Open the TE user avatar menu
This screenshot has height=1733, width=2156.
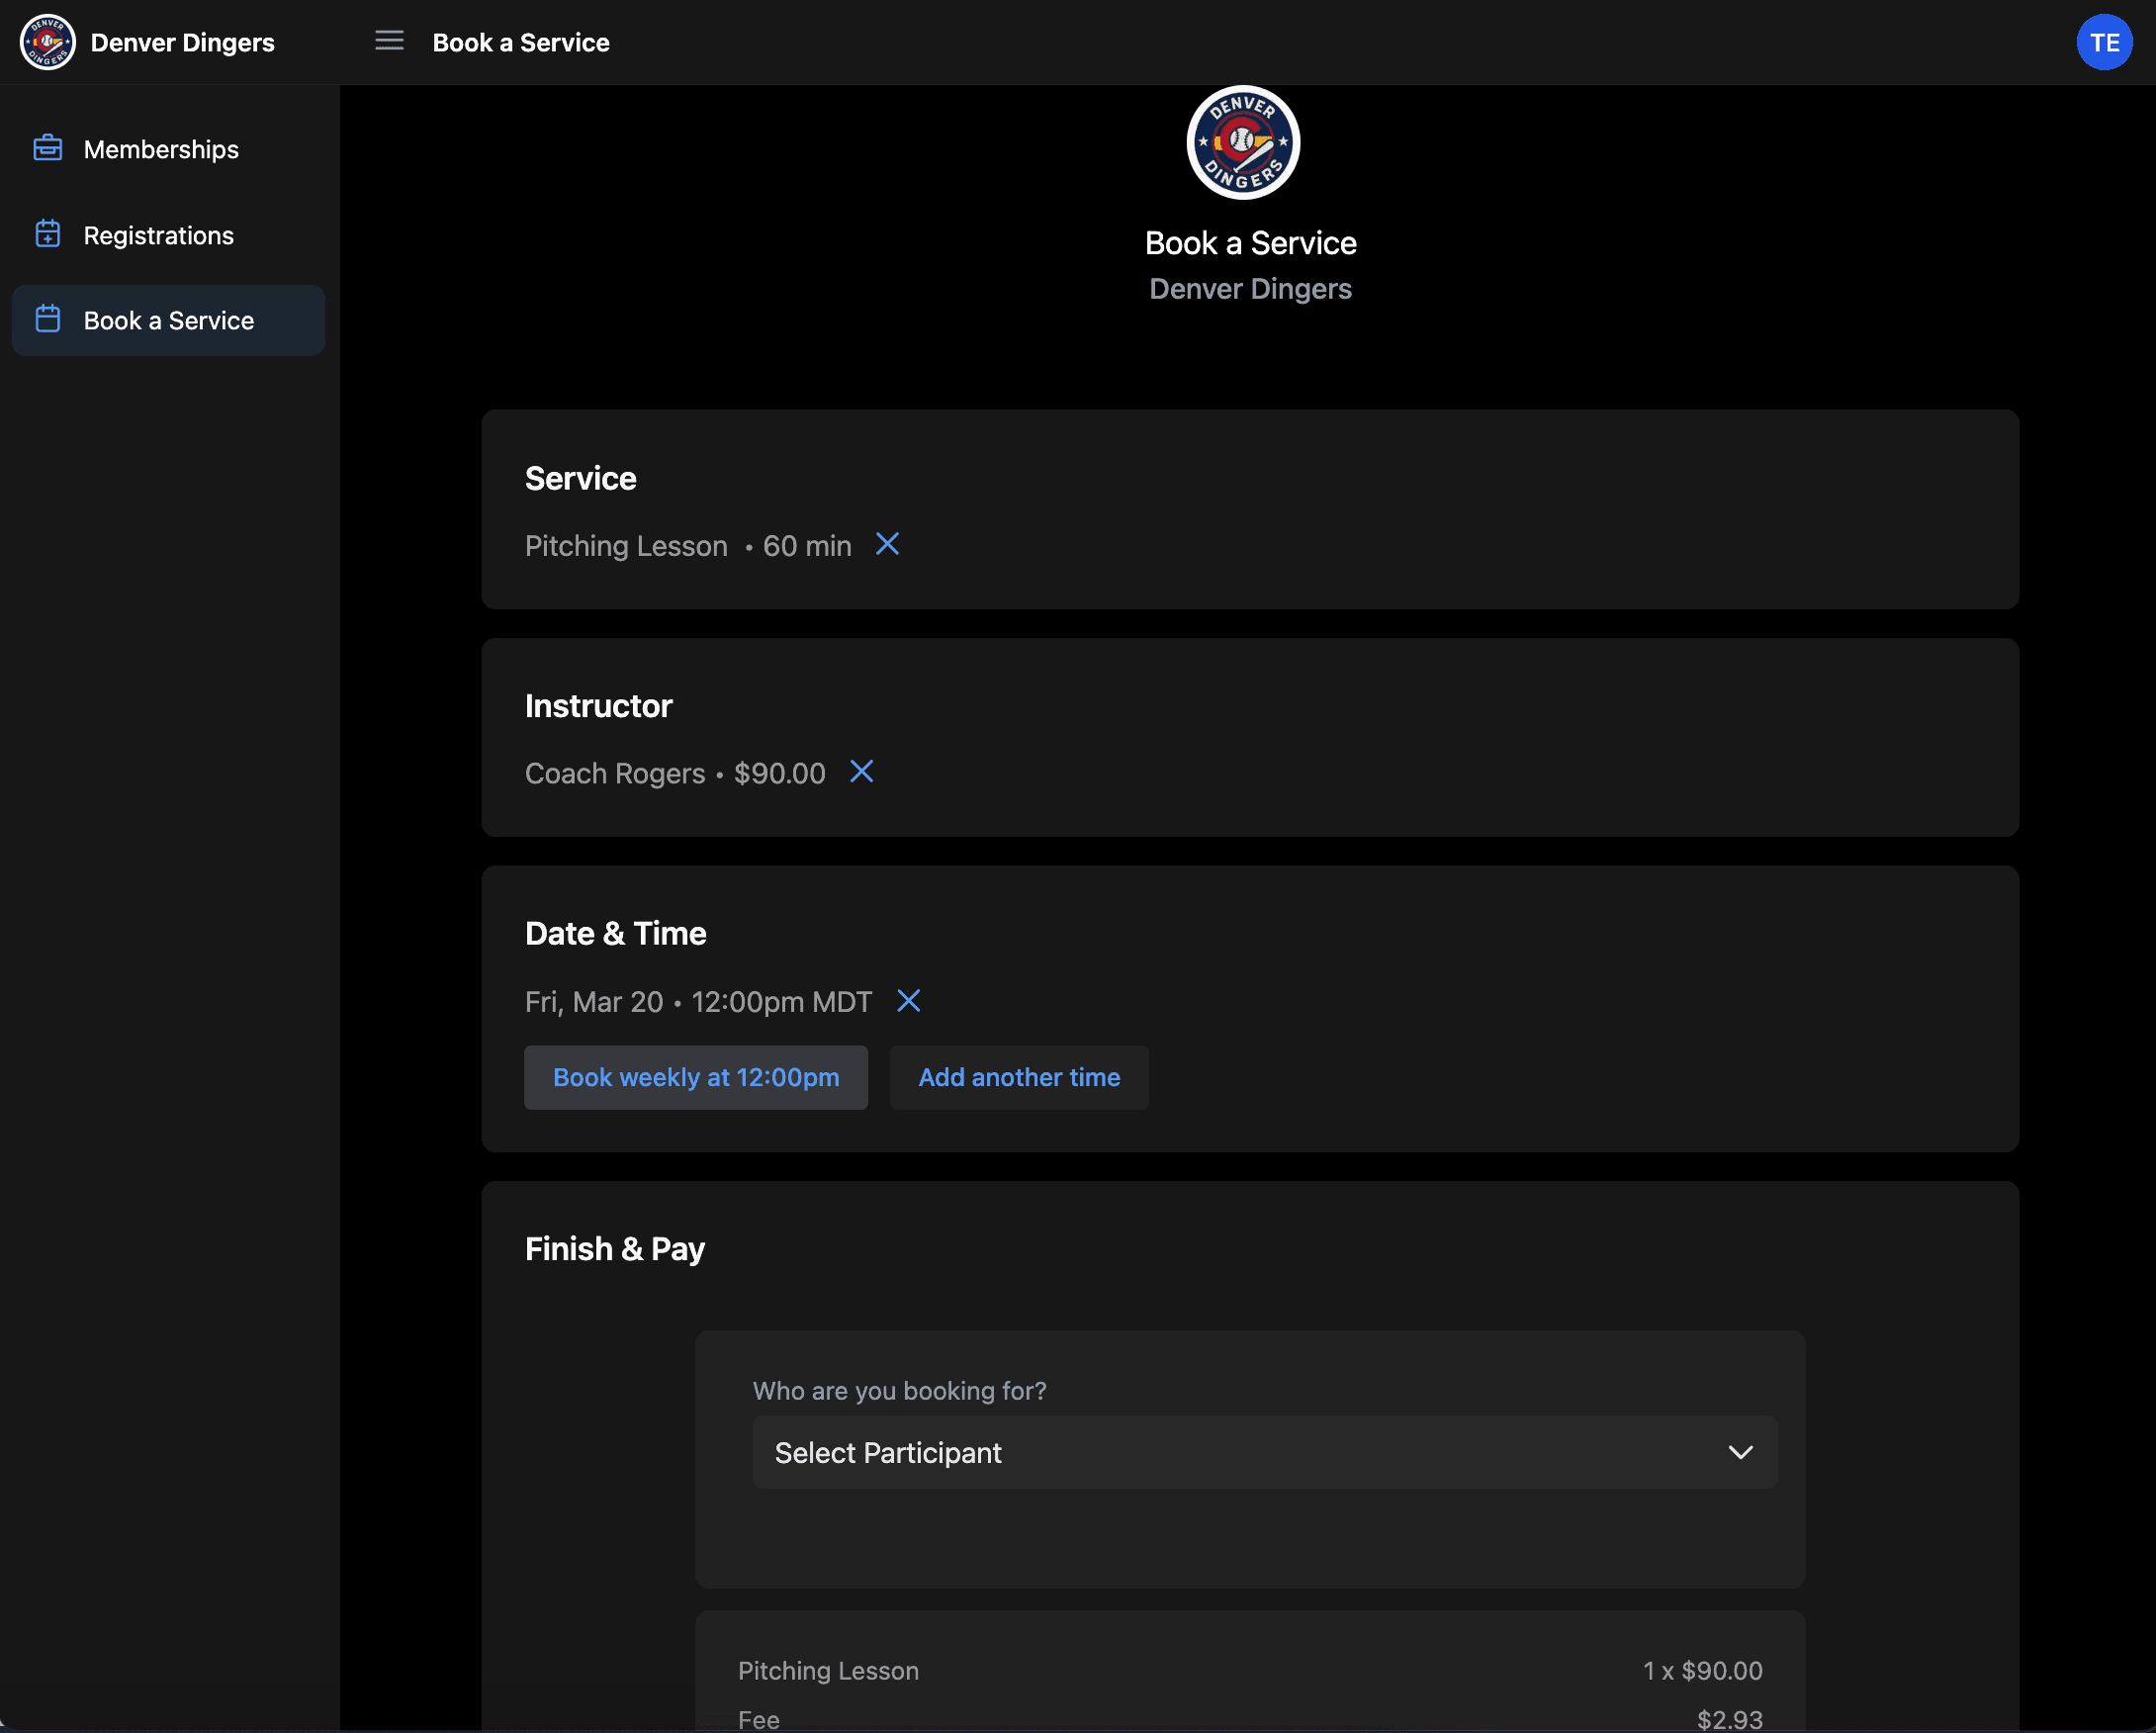click(x=2103, y=42)
